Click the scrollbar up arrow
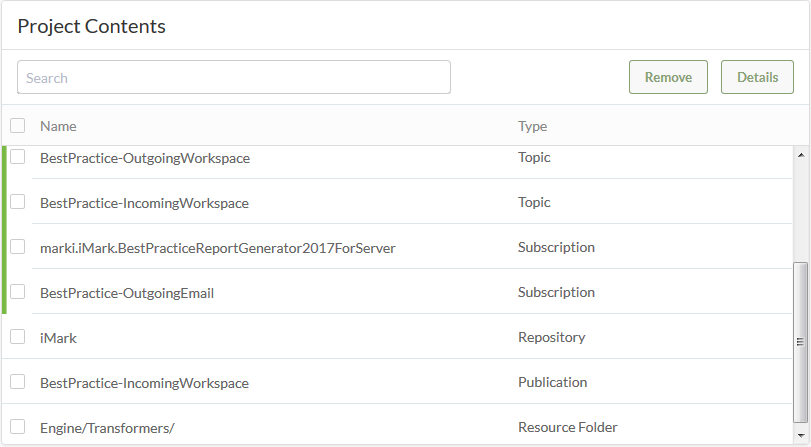The height and width of the screenshot is (447, 811). 801,155
